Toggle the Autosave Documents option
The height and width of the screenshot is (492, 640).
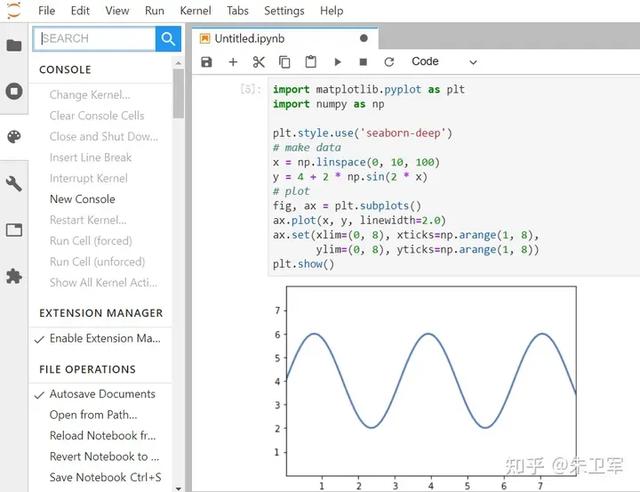coord(101,394)
